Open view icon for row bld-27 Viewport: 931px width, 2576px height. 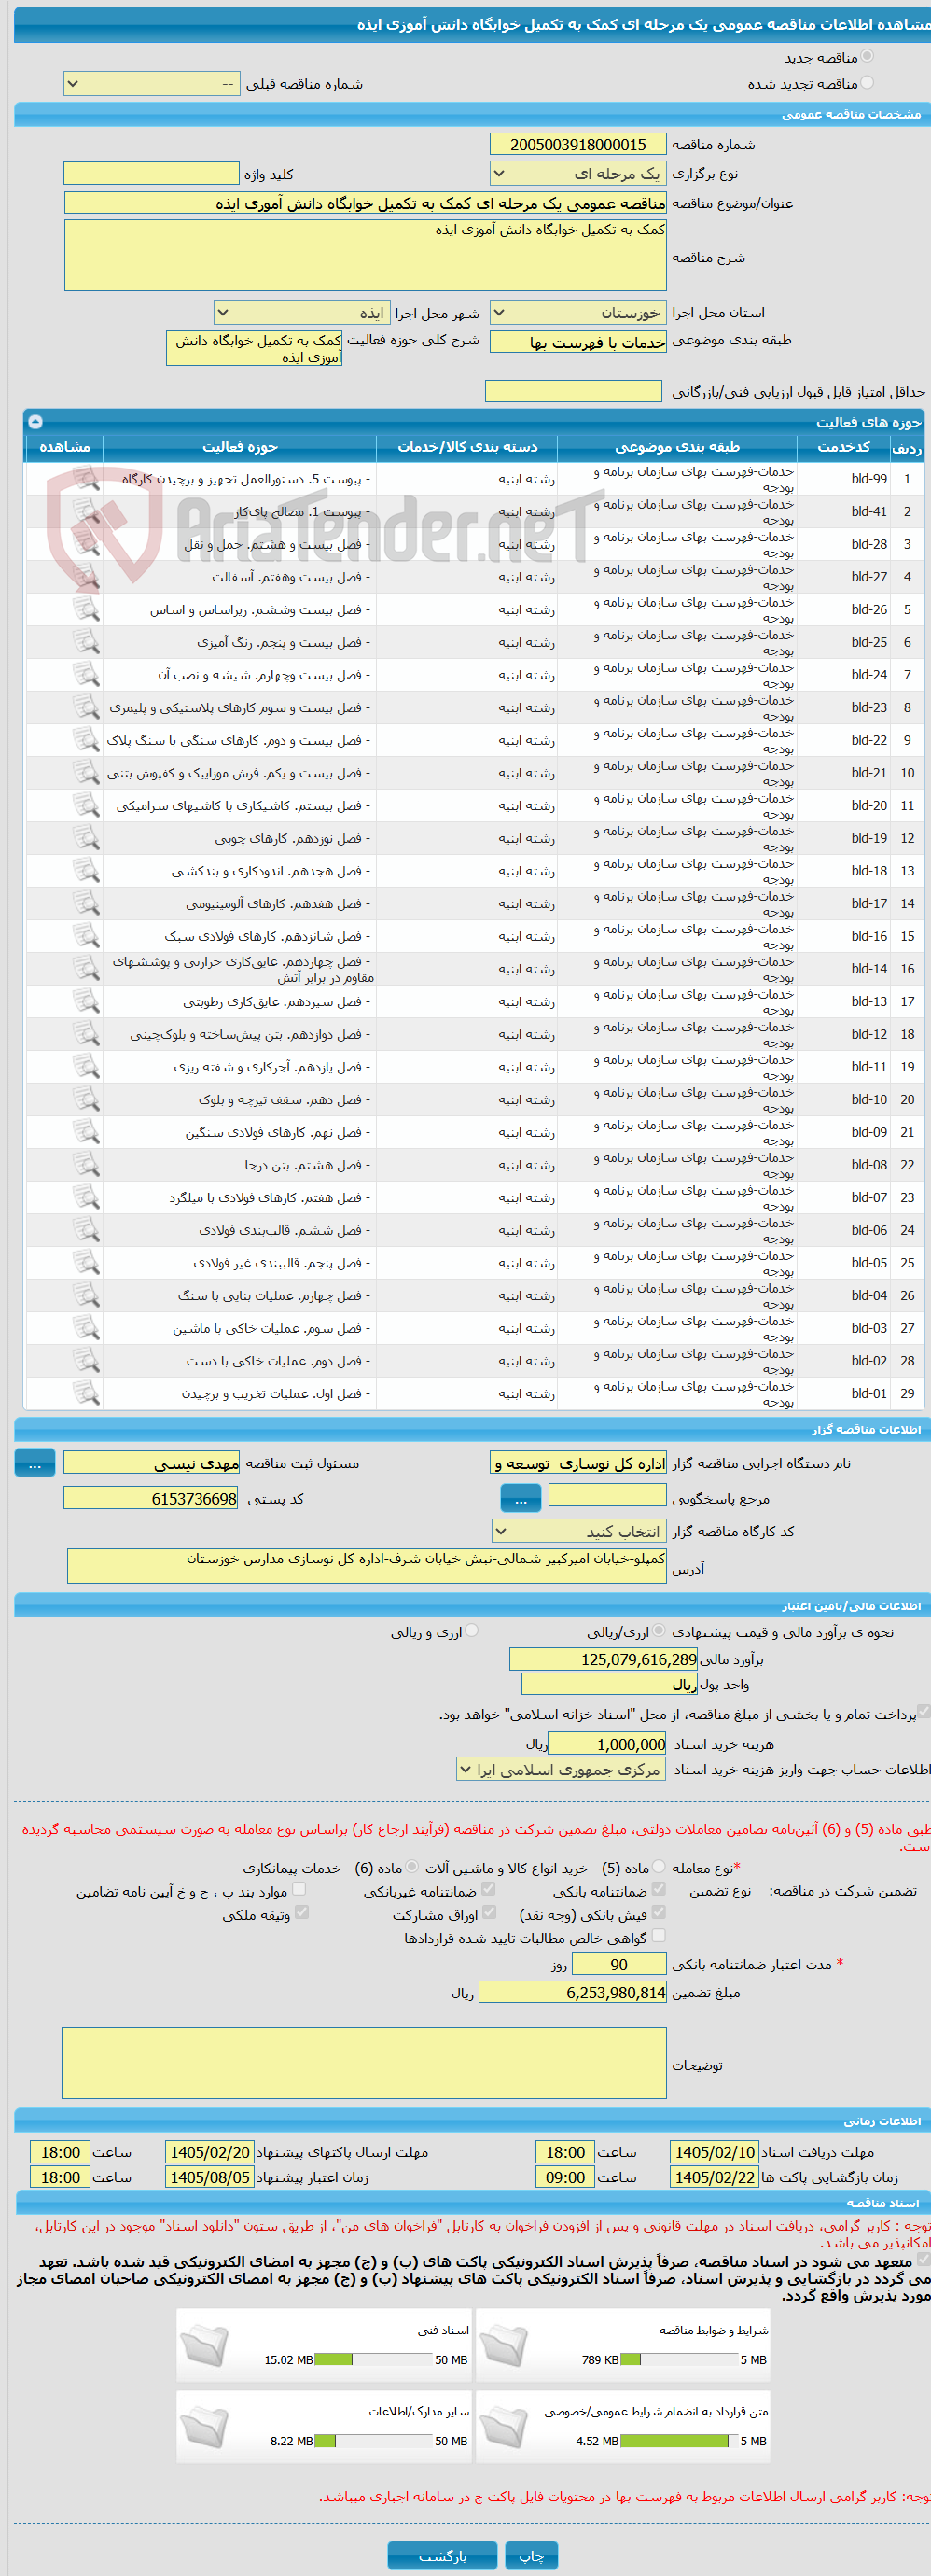point(86,576)
